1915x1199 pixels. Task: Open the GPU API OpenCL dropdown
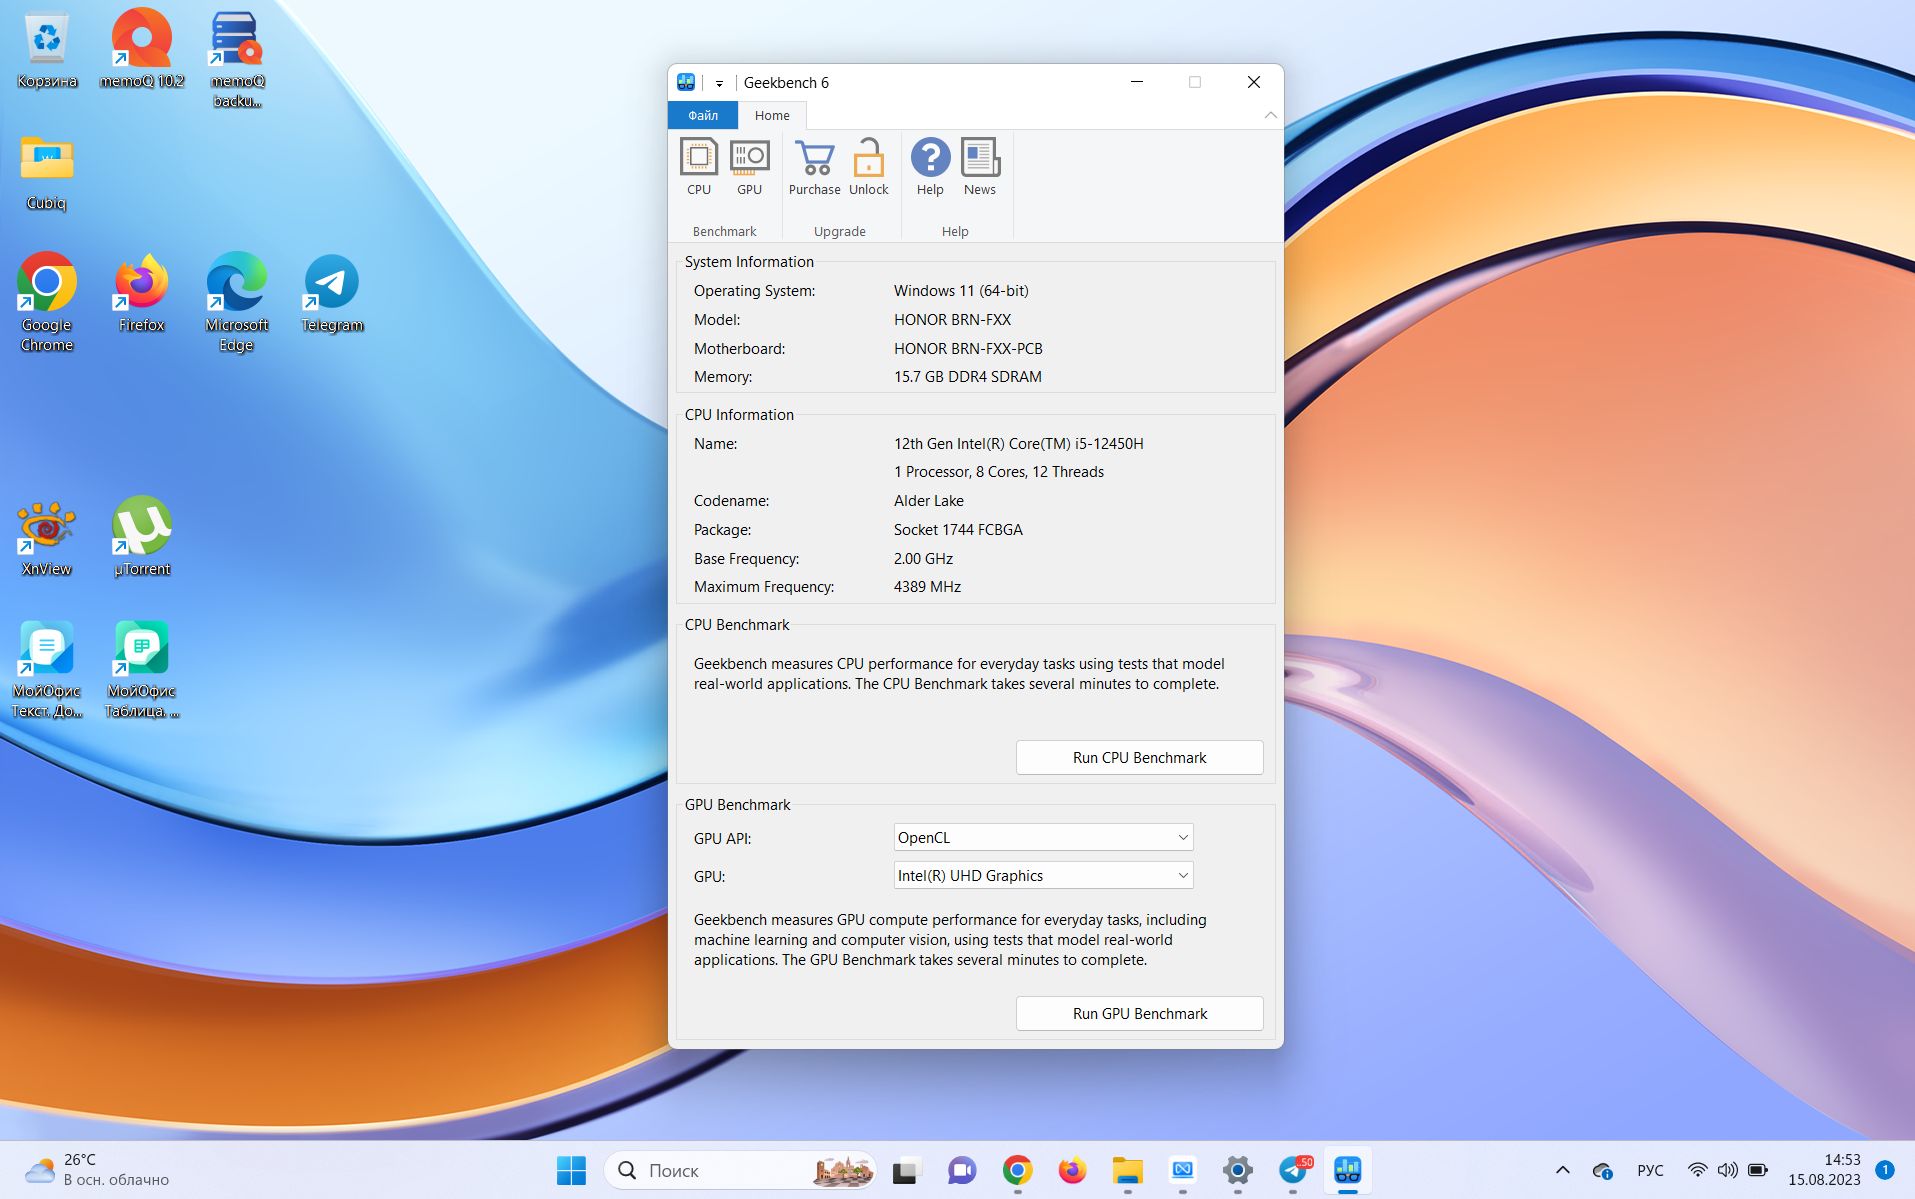point(1043,837)
